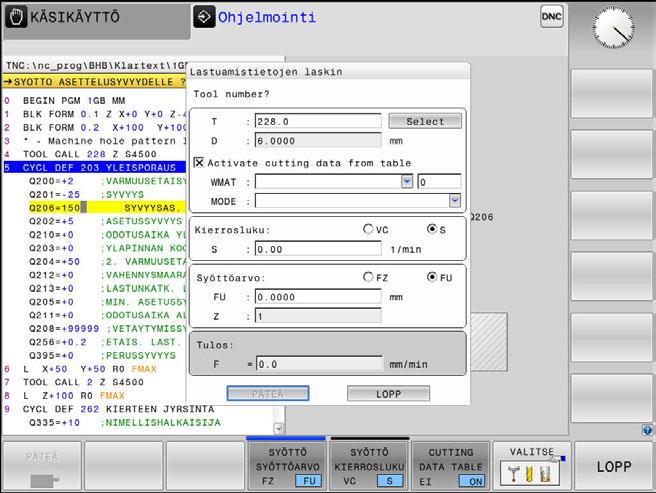This screenshot has width=656, height=493.
Task: Click the F result field in Tulos
Action: 319,364
